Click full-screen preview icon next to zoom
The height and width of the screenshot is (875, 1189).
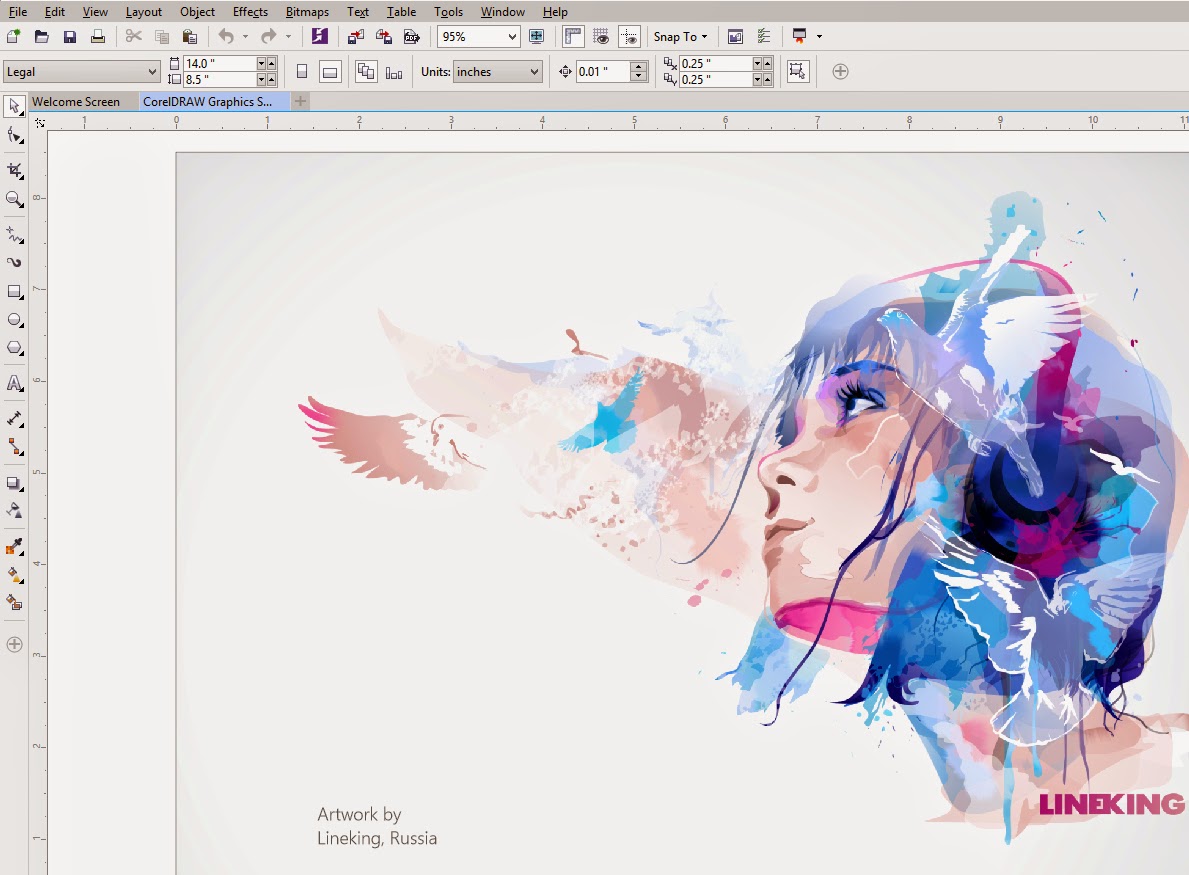pyautogui.click(x=536, y=36)
